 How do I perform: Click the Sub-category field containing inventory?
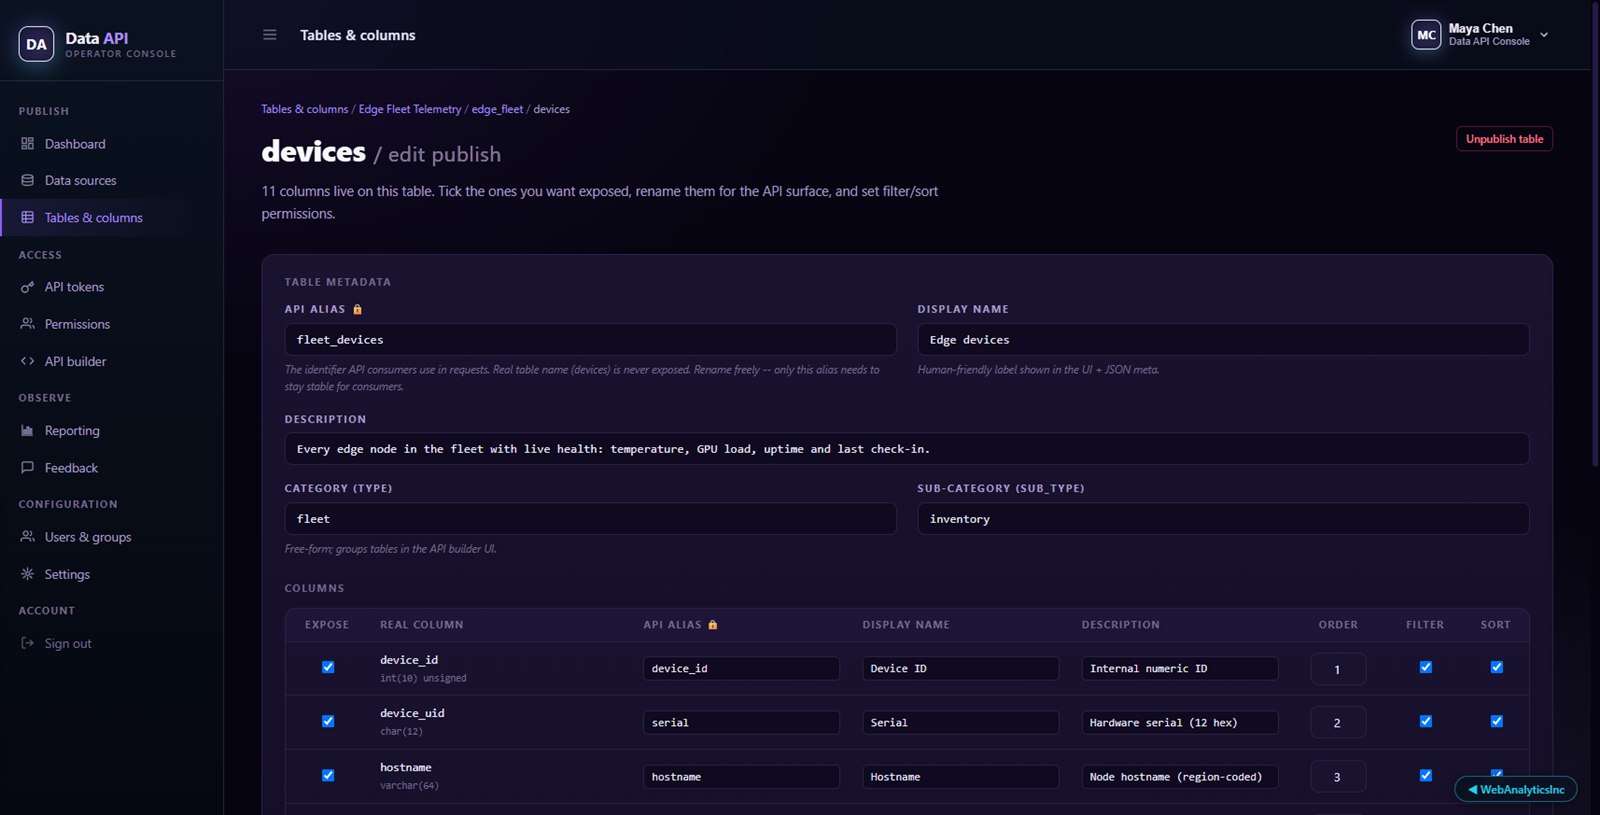click(x=1223, y=519)
